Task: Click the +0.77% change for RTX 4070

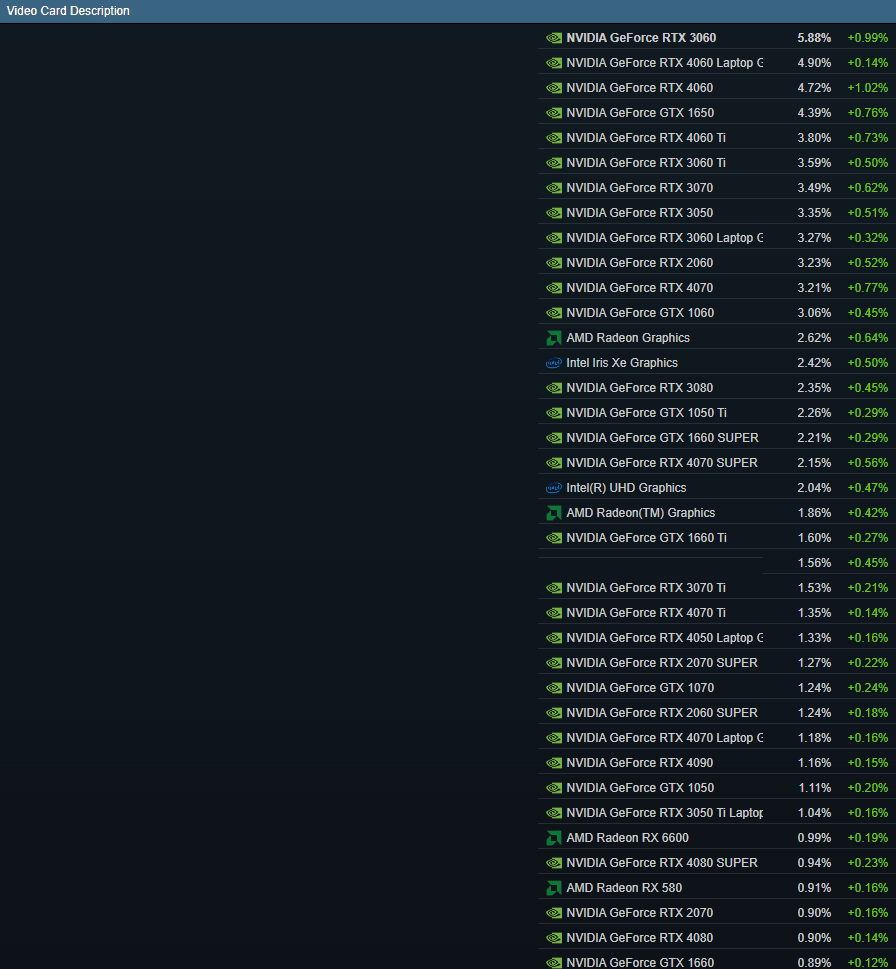Action: pyautogui.click(x=867, y=288)
